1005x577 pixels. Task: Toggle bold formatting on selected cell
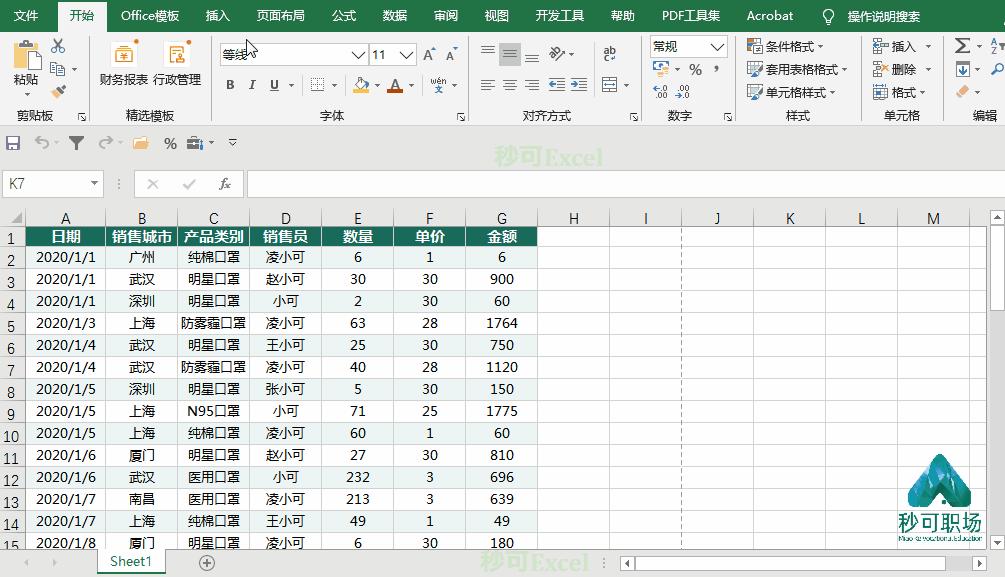coord(230,85)
